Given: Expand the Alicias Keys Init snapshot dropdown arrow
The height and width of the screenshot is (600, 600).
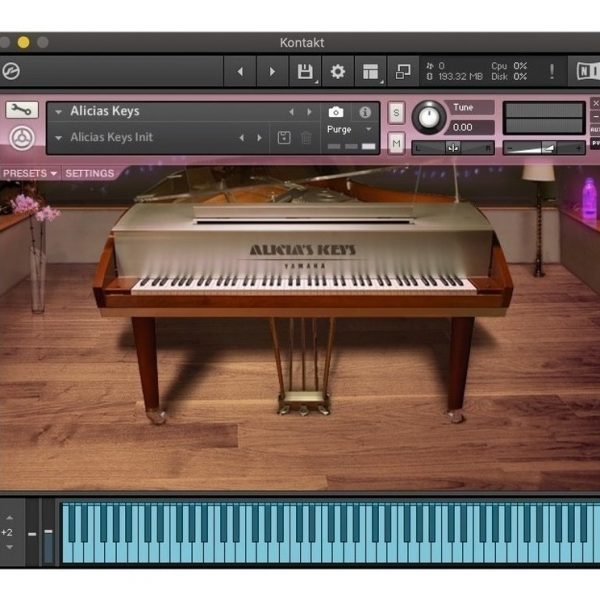Looking at the screenshot, I should click(x=58, y=138).
